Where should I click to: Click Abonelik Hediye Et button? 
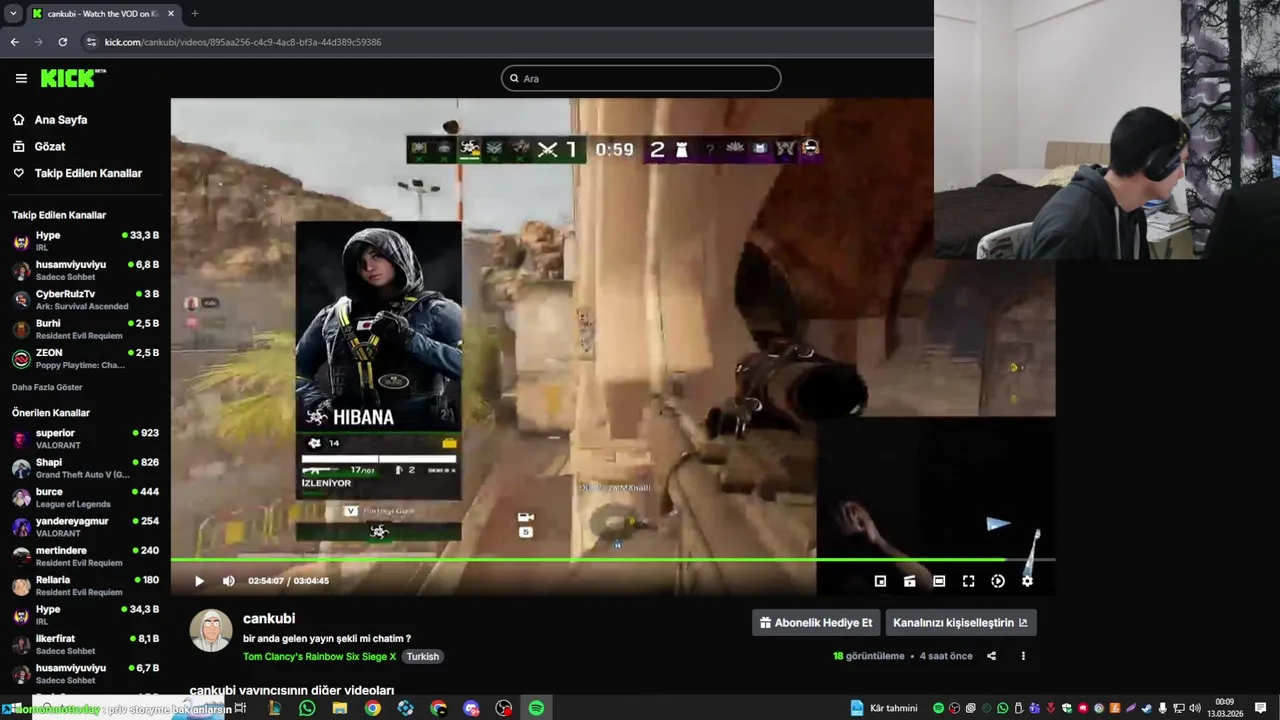pos(816,622)
